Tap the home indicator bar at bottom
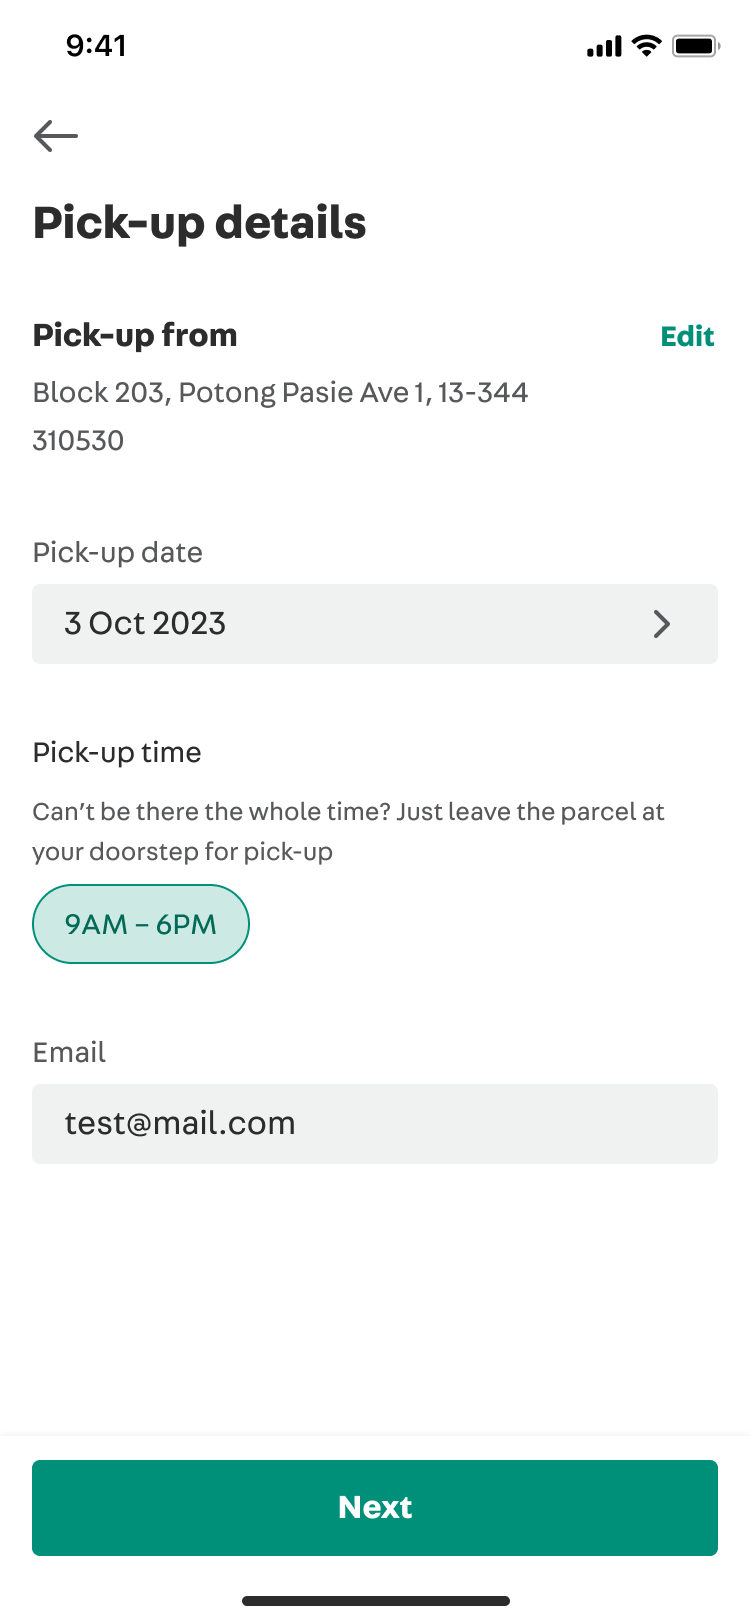 [x=375, y=1601]
